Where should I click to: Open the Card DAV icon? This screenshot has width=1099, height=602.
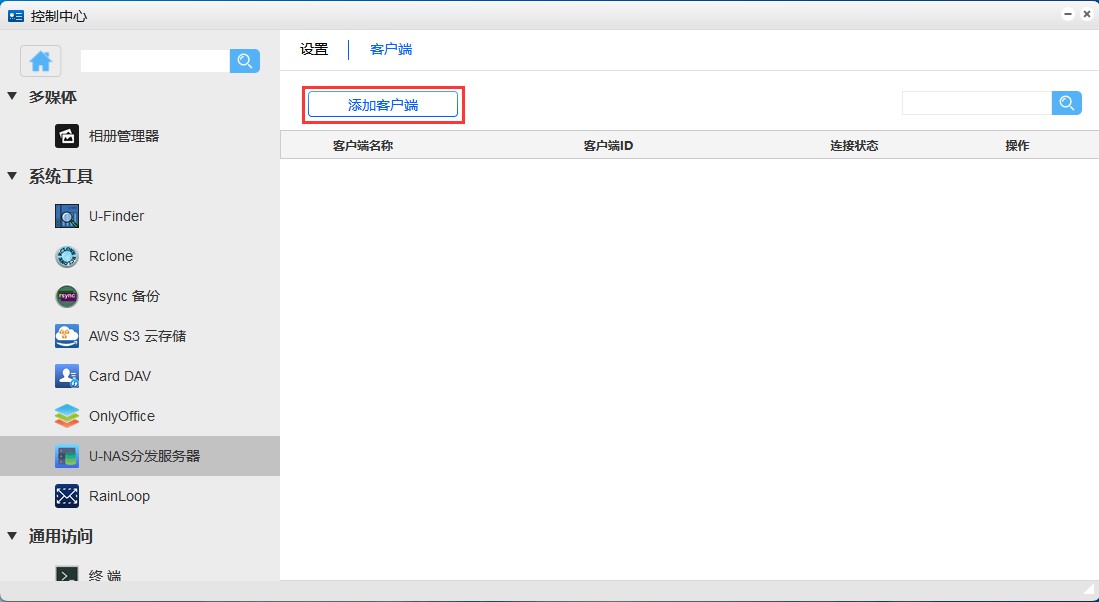[x=67, y=376]
